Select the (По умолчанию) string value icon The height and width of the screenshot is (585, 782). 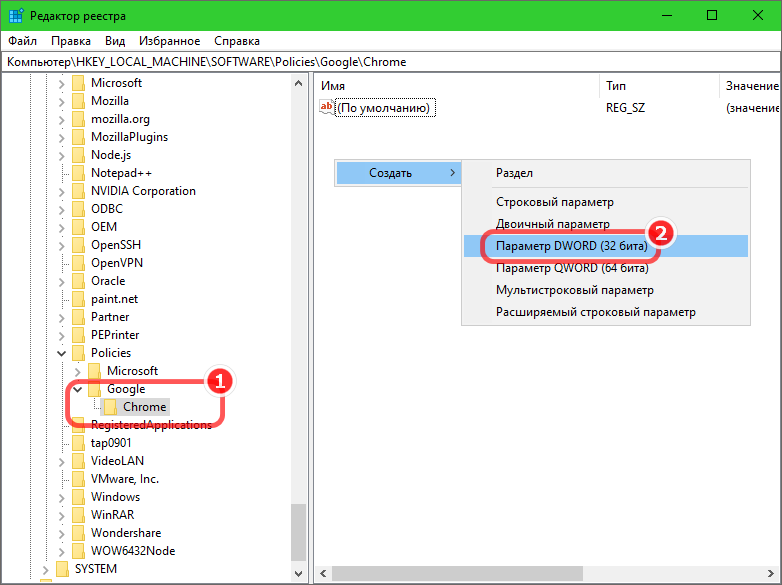point(326,107)
